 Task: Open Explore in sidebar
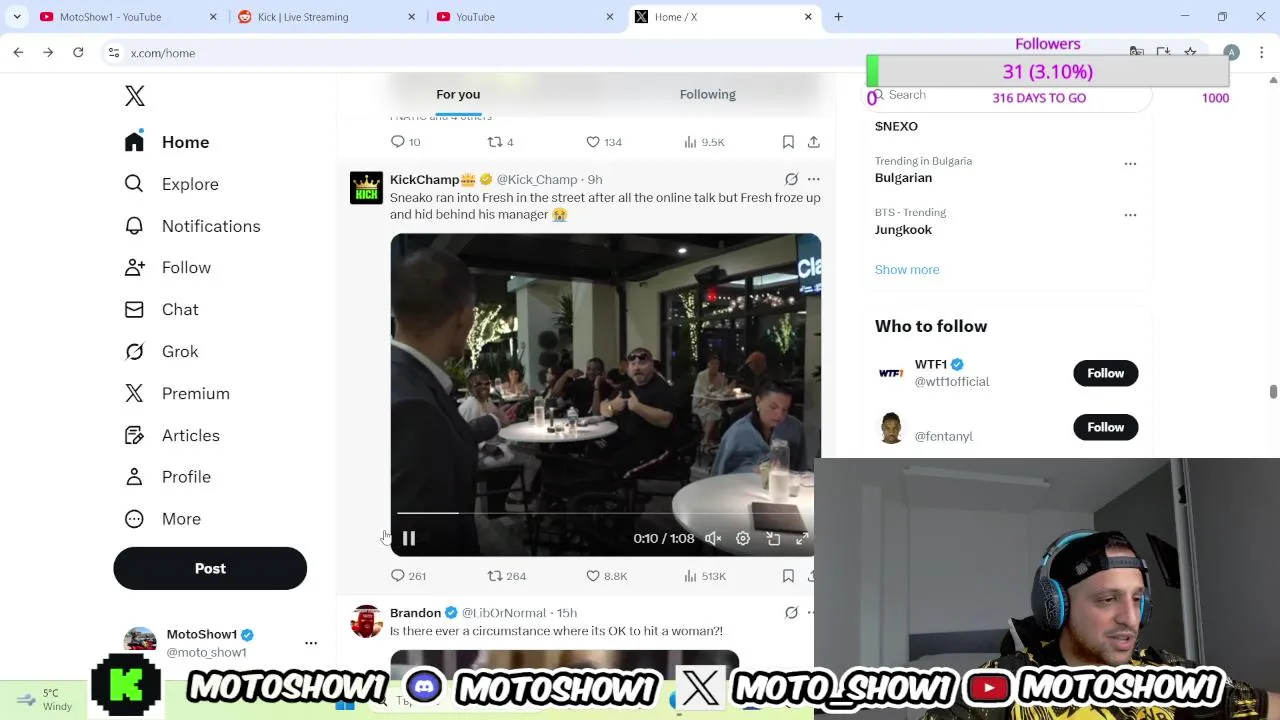[x=171, y=184]
